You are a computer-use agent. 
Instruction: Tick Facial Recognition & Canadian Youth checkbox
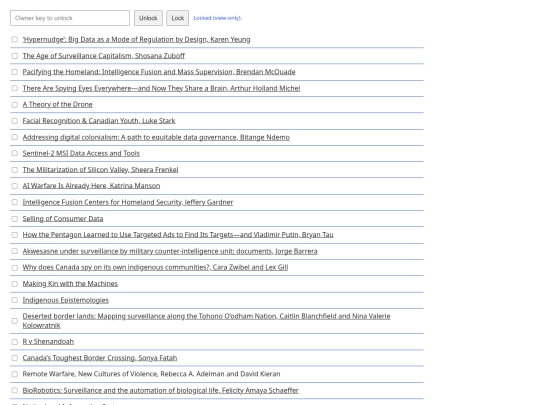click(x=14, y=121)
